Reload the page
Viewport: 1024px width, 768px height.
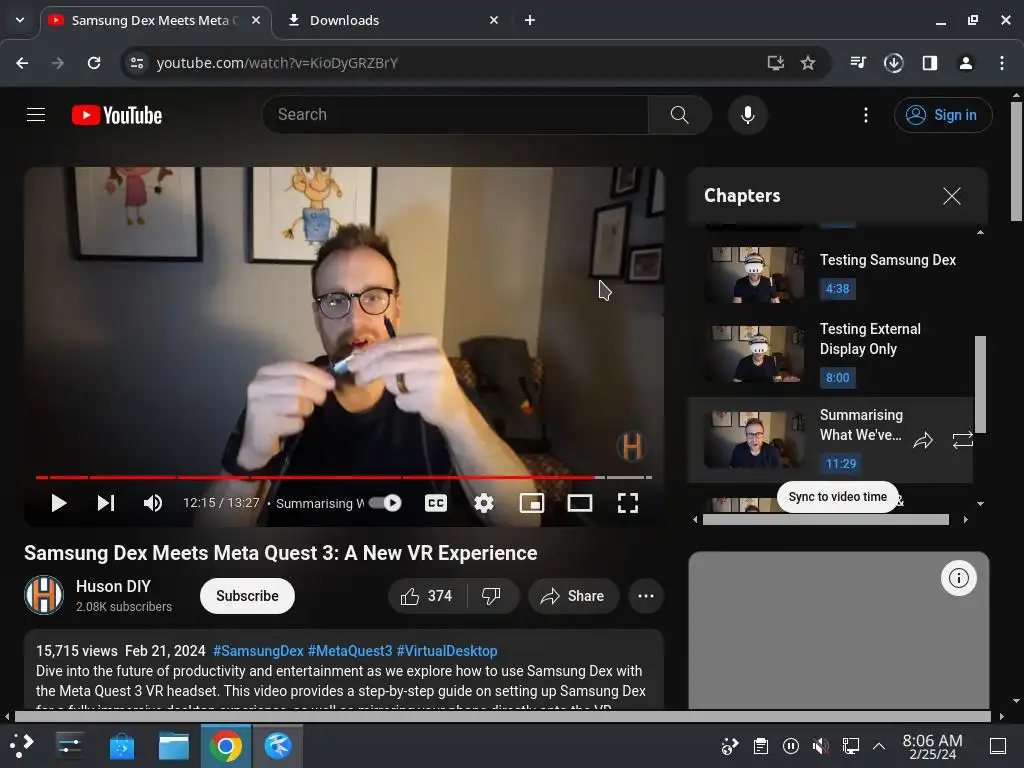click(x=94, y=63)
